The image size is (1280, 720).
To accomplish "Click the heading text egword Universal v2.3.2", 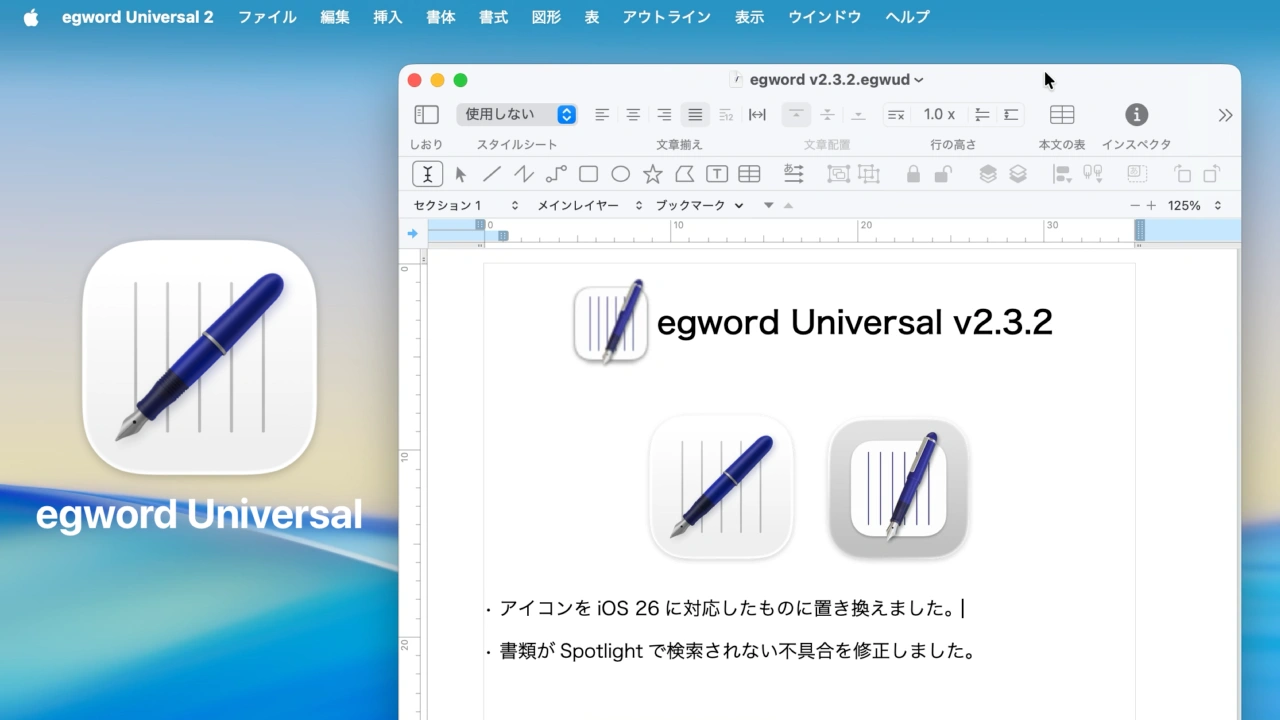I will pyautogui.click(x=854, y=322).
